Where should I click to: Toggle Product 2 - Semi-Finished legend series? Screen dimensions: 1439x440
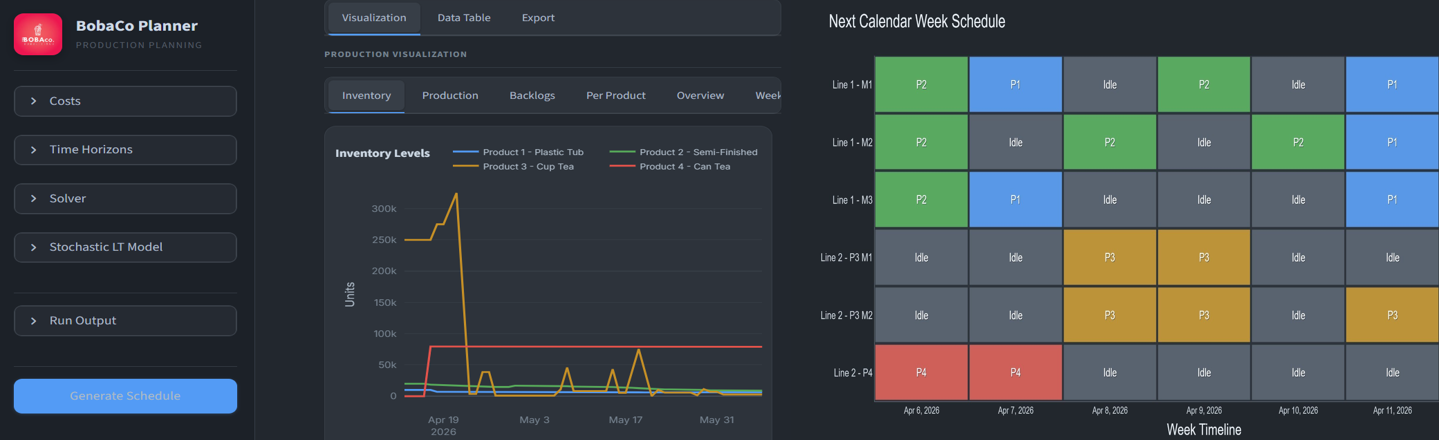click(683, 152)
